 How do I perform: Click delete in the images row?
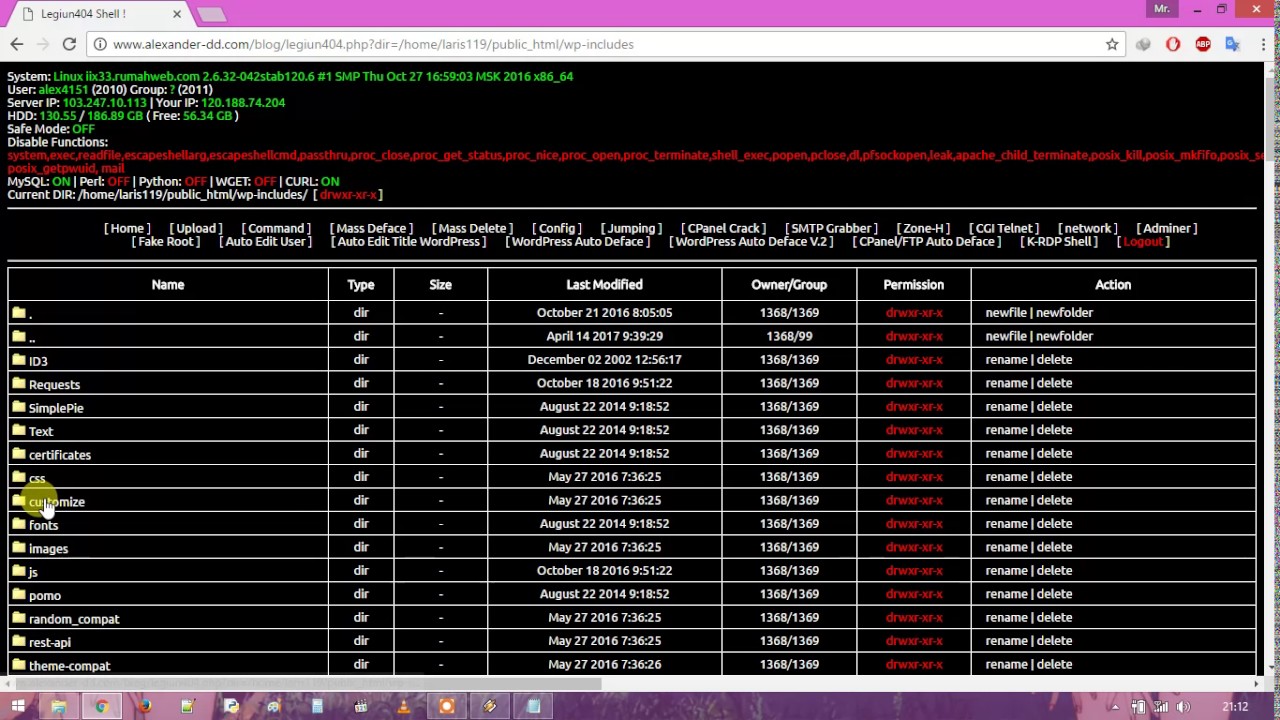(x=1054, y=547)
